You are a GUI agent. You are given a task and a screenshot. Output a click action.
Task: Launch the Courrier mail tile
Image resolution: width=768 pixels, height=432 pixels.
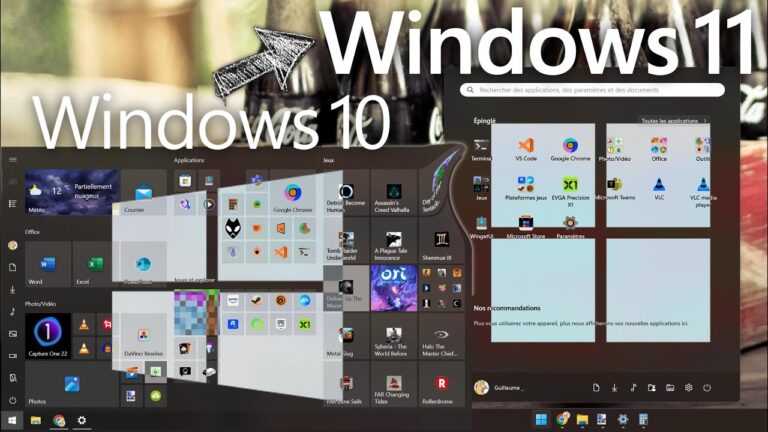click(144, 192)
